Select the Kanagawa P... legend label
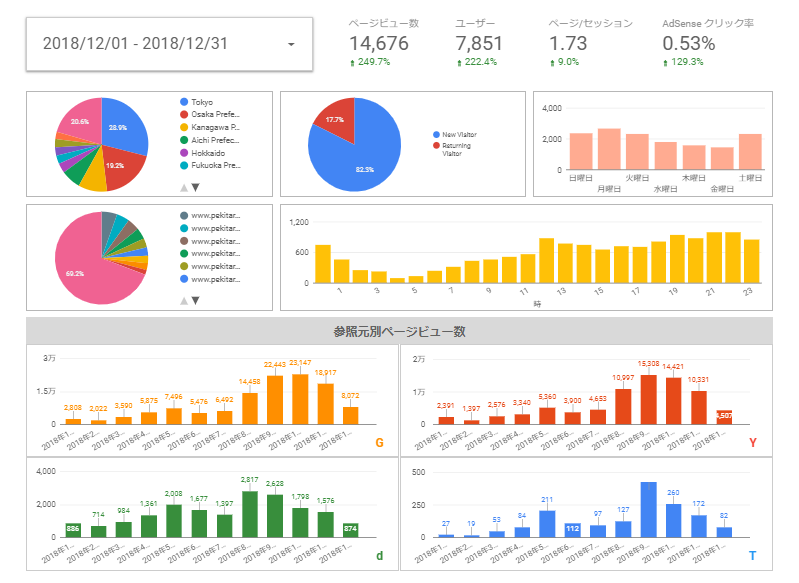 coord(215,127)
